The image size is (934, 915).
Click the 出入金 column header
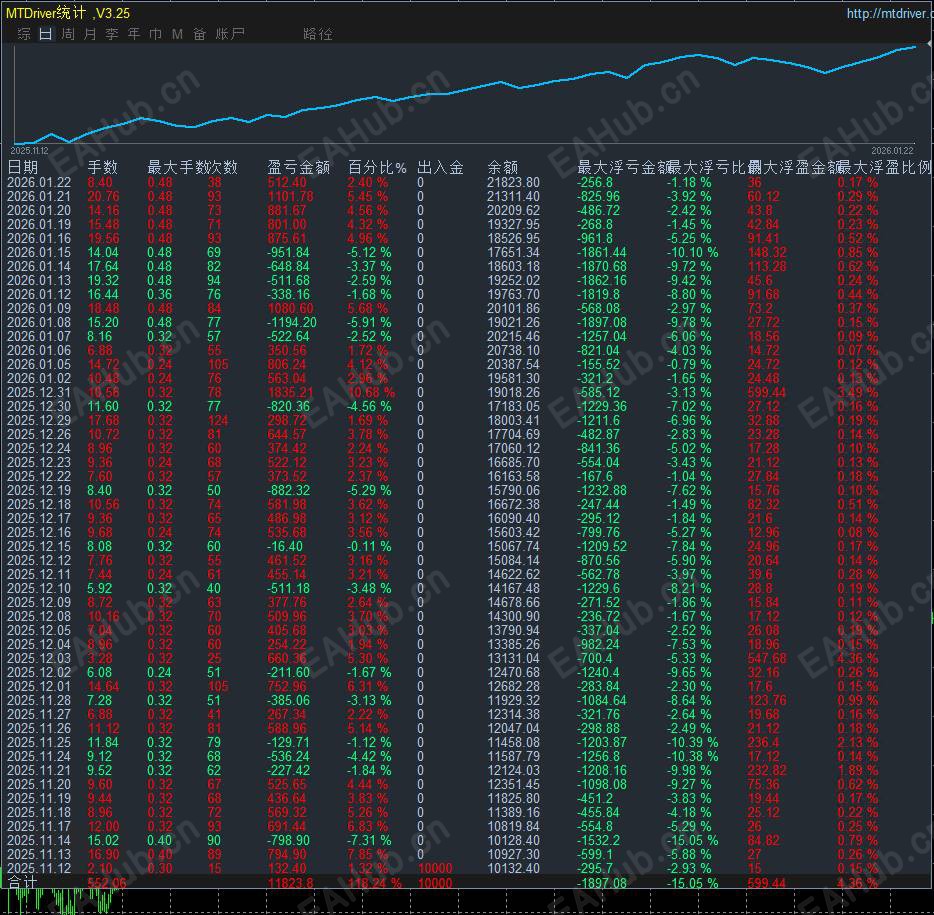pos(440,167)
